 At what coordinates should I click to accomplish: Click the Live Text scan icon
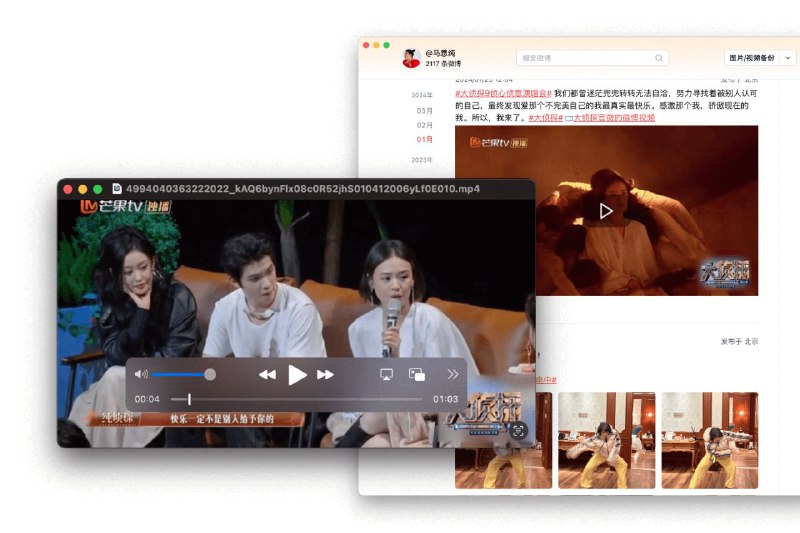point(518,430)
